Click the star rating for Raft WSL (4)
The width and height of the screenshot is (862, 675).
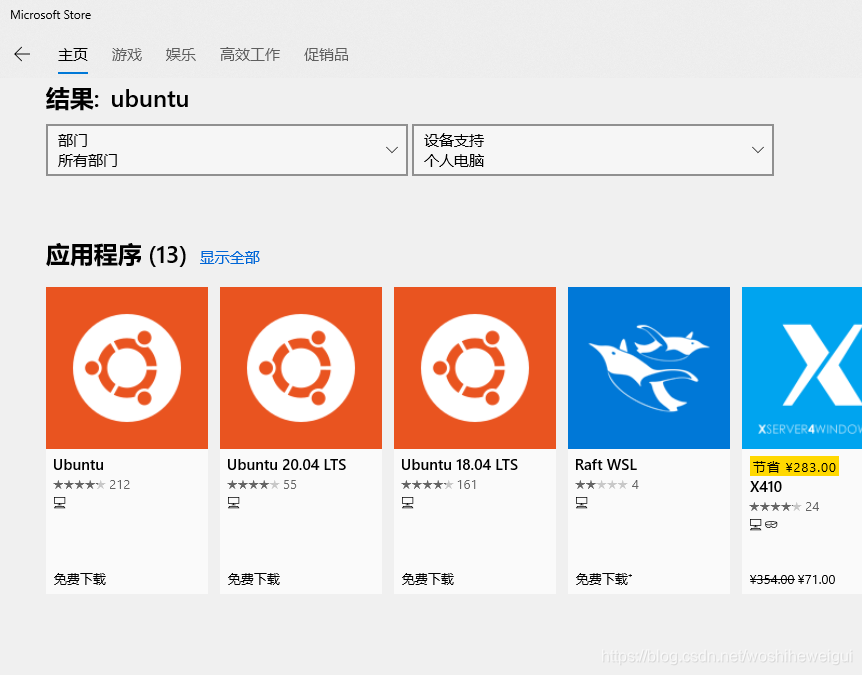(x=601, y=485)
